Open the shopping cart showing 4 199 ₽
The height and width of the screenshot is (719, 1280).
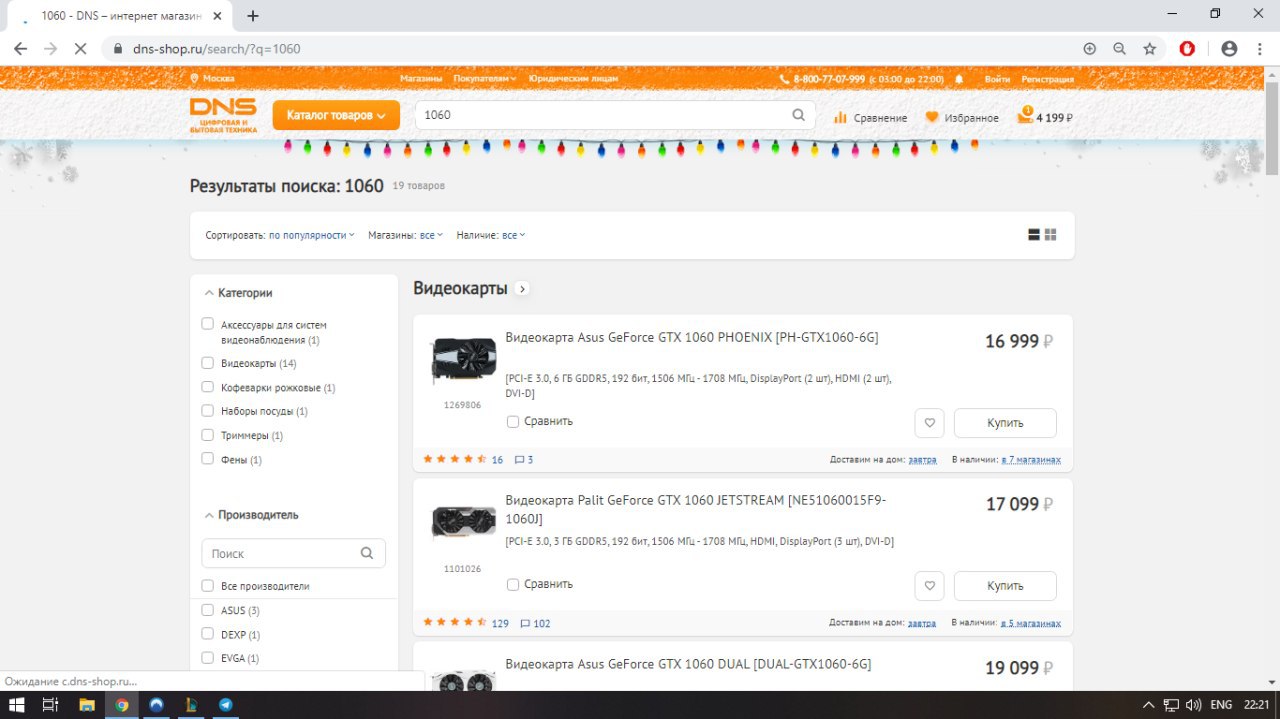[x=1045, y=116]
